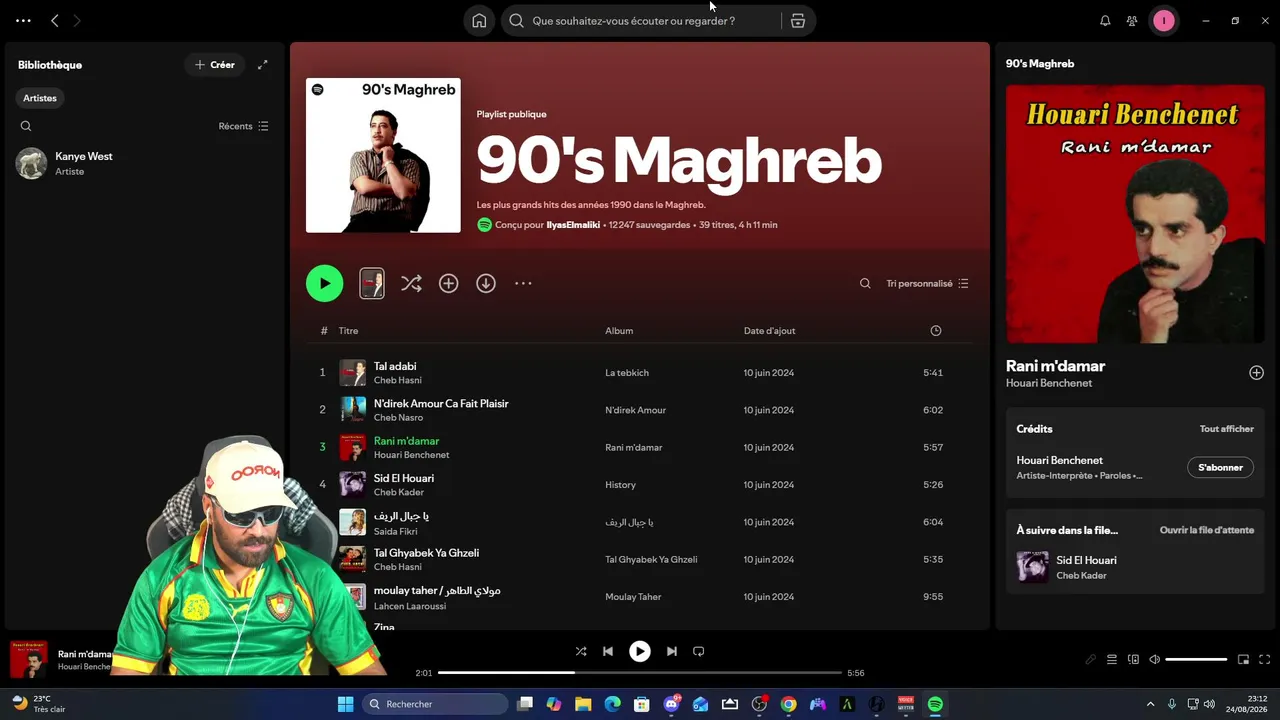Search within the playlist
This screenshot has width=1280, height=720.
(865, 283)
